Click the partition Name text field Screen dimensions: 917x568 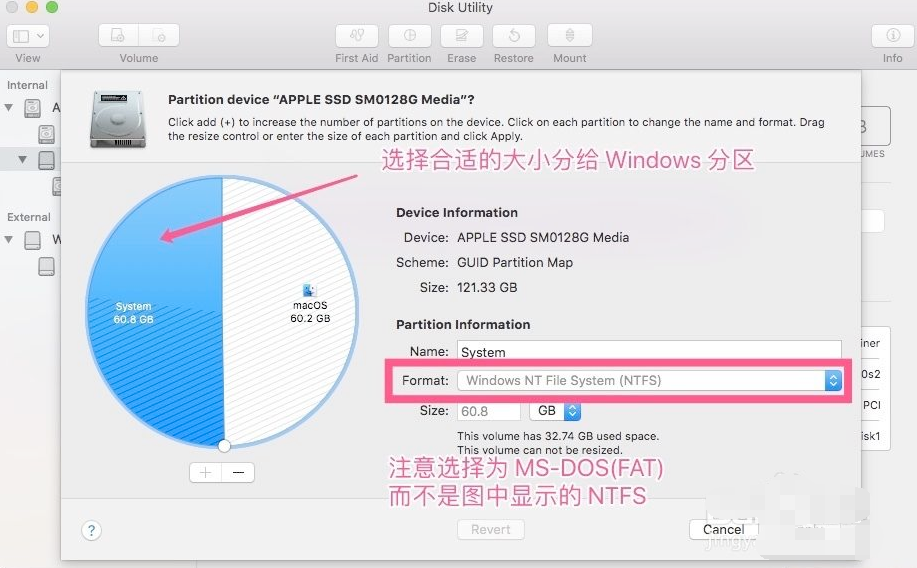tap(649, 352)
